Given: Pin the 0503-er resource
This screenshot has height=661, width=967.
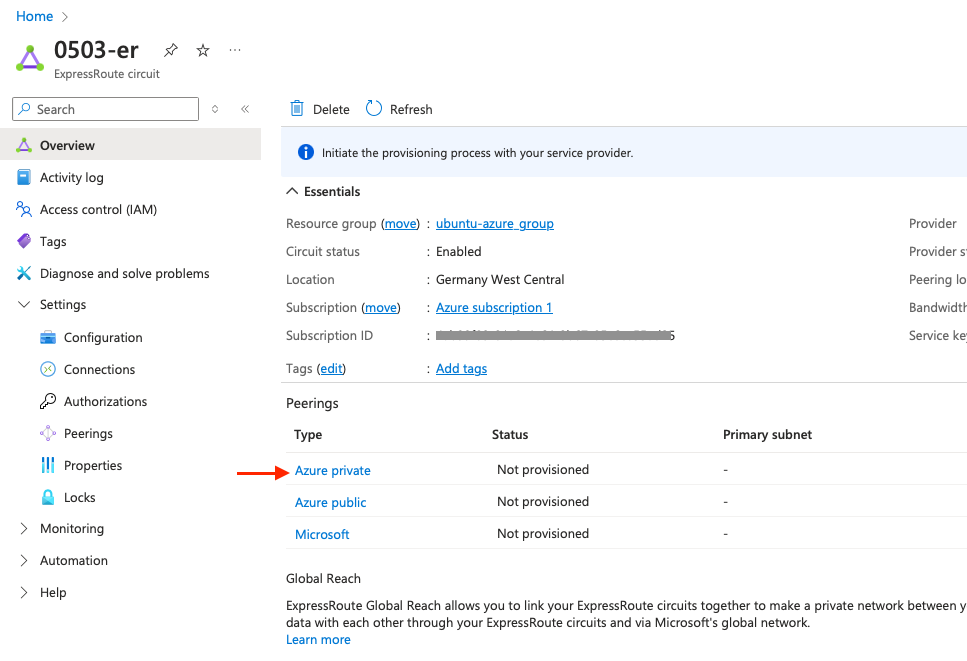Looking at the screenshot, I should click(x=171, y=50).
